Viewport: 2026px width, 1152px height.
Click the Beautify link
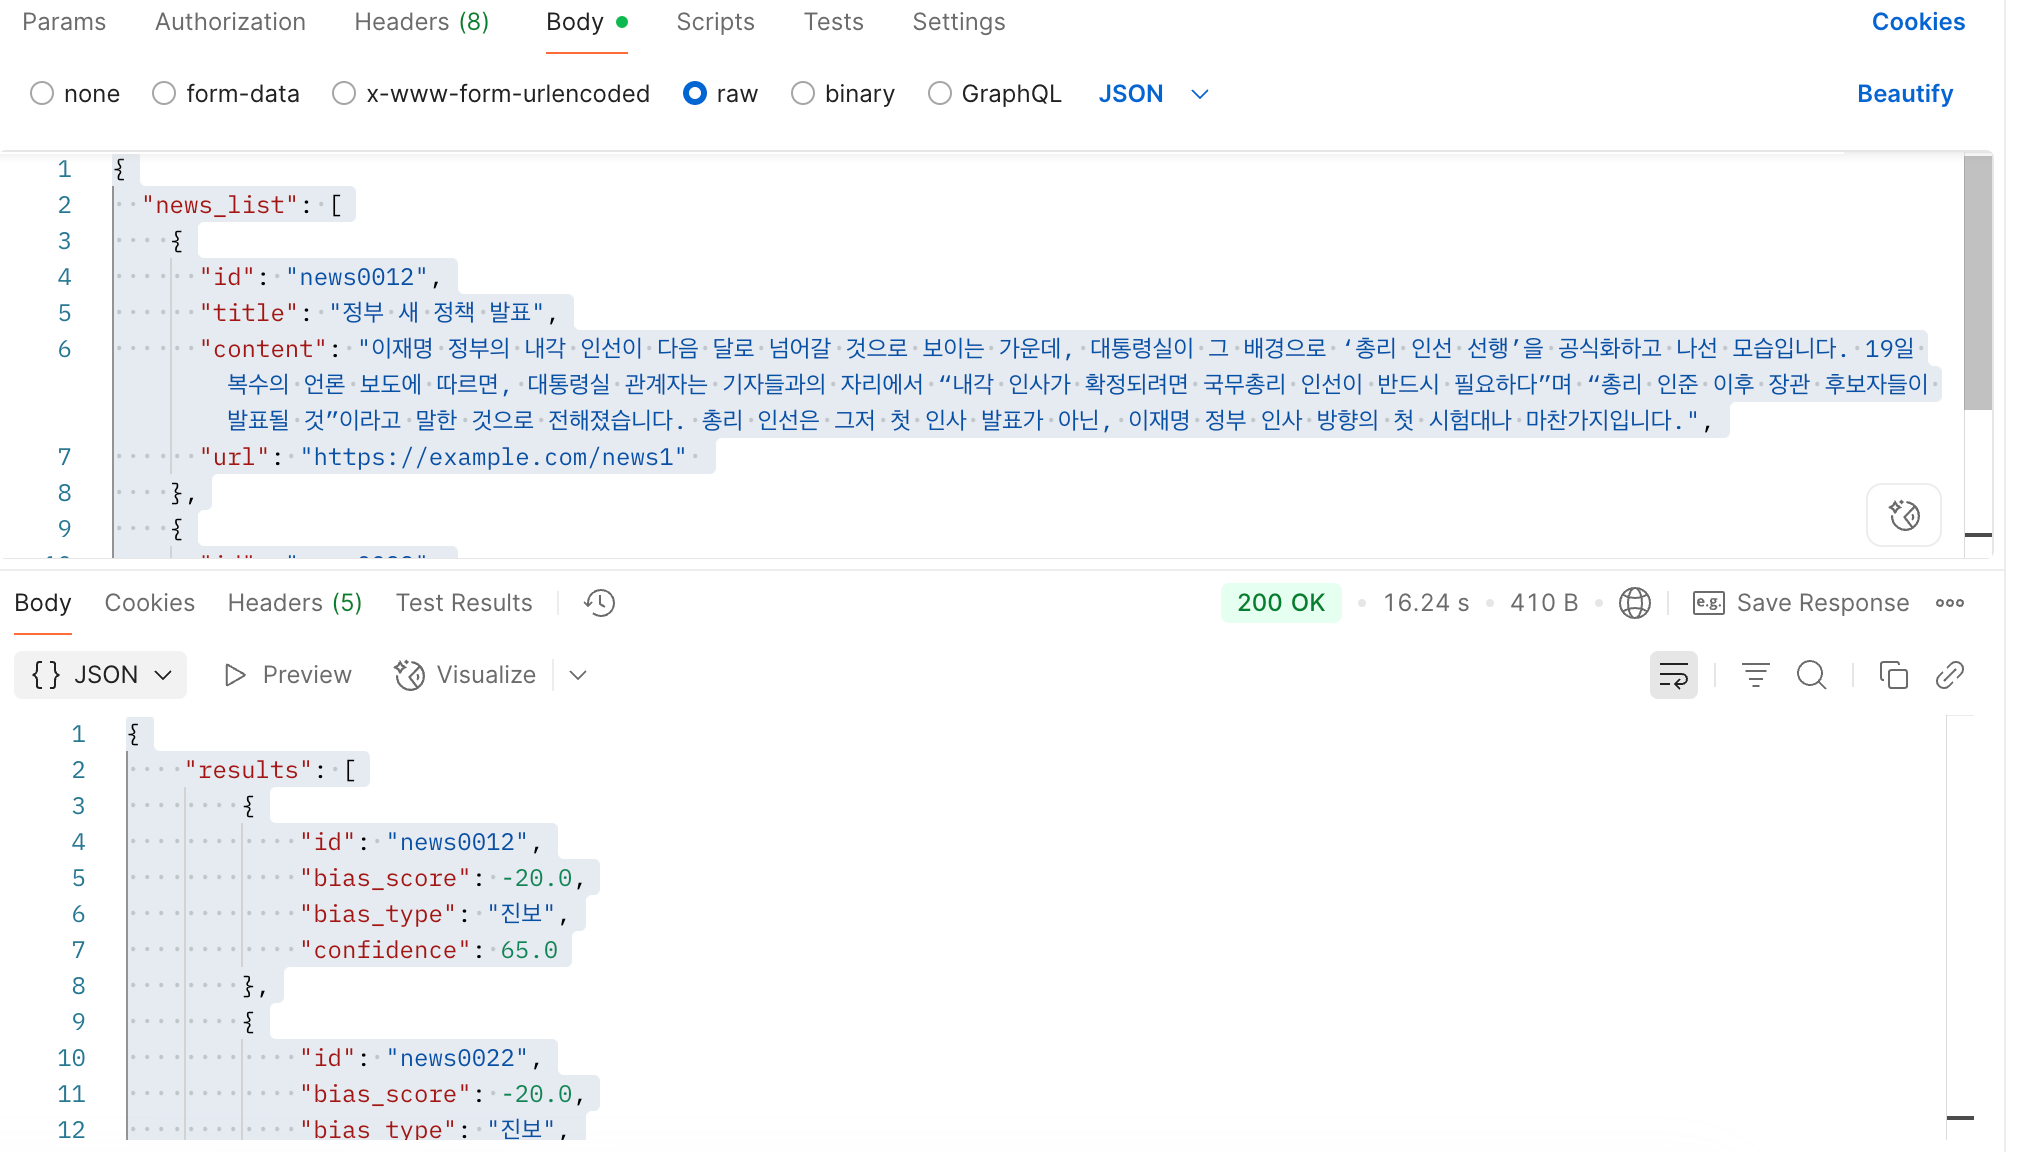1904,94
